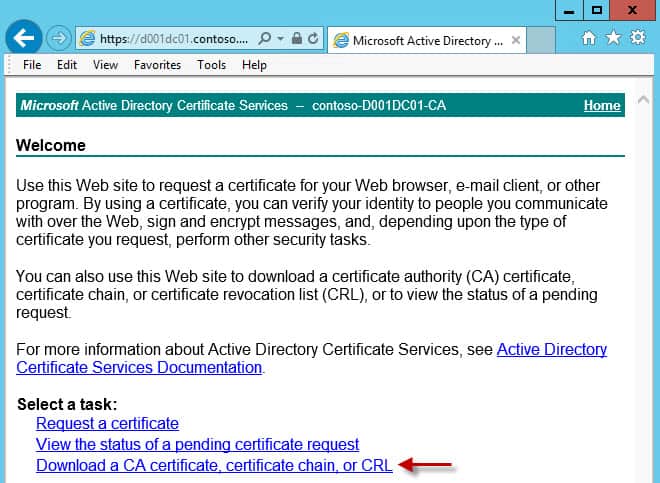Open the Help menu
The width and height of the screenshot is (660, 483).
tap(254, 65)
